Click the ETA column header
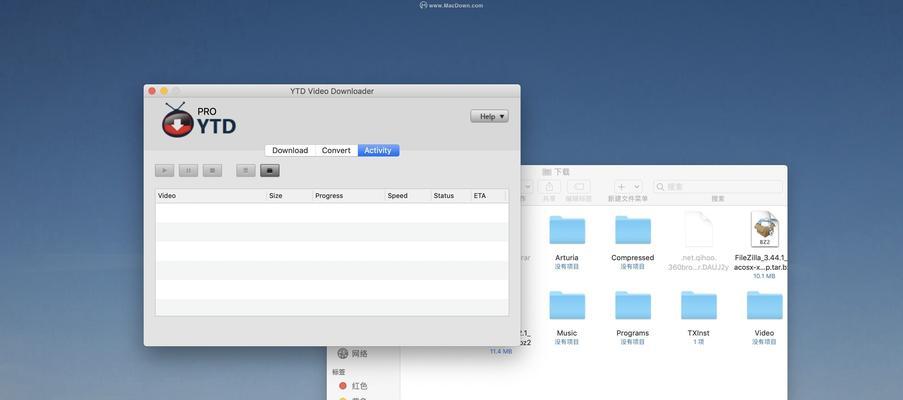 tap(488, 196)
